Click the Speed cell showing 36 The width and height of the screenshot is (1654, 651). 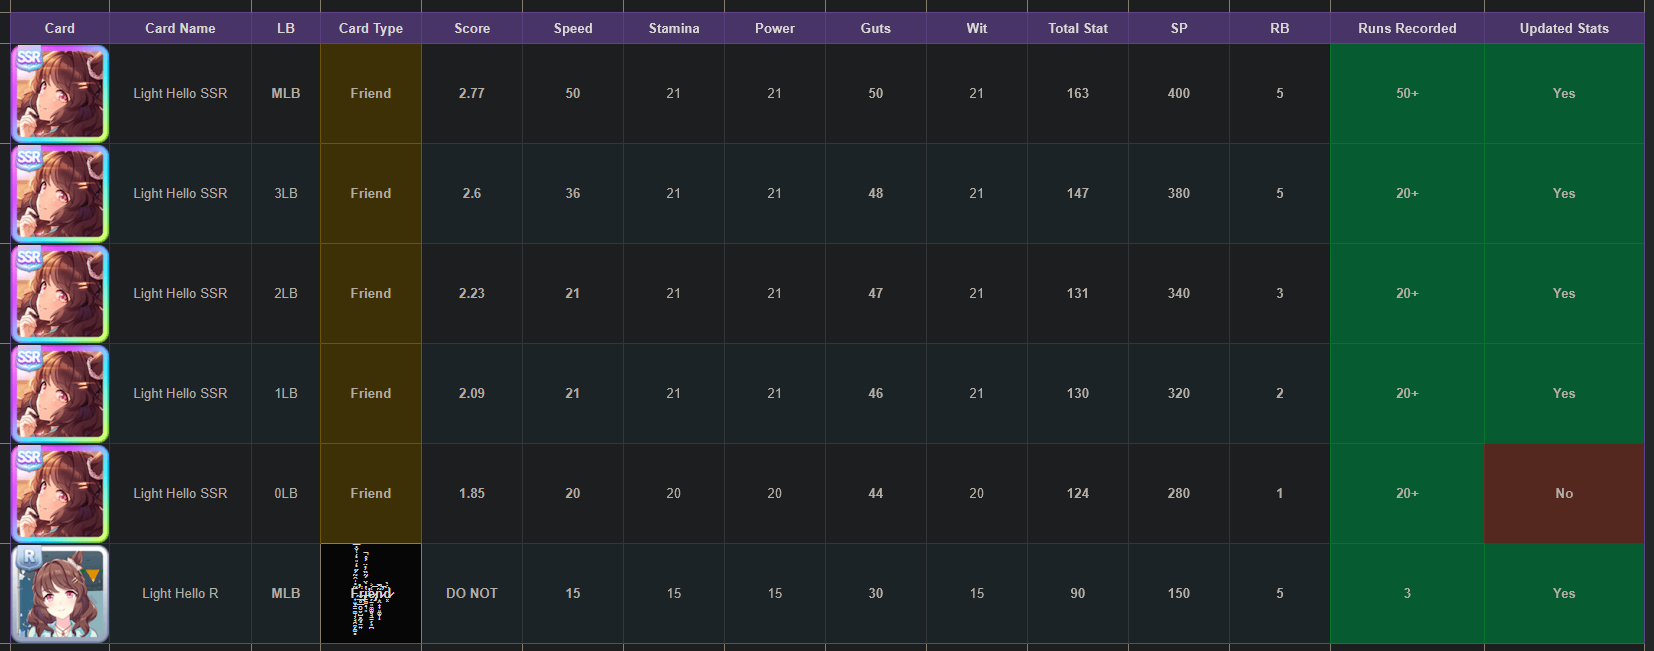(x=573, y=193)
